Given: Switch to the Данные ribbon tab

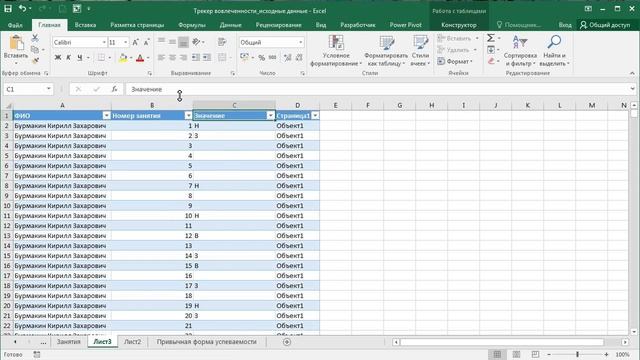Looking at the screenshot, I should point(231,25).
